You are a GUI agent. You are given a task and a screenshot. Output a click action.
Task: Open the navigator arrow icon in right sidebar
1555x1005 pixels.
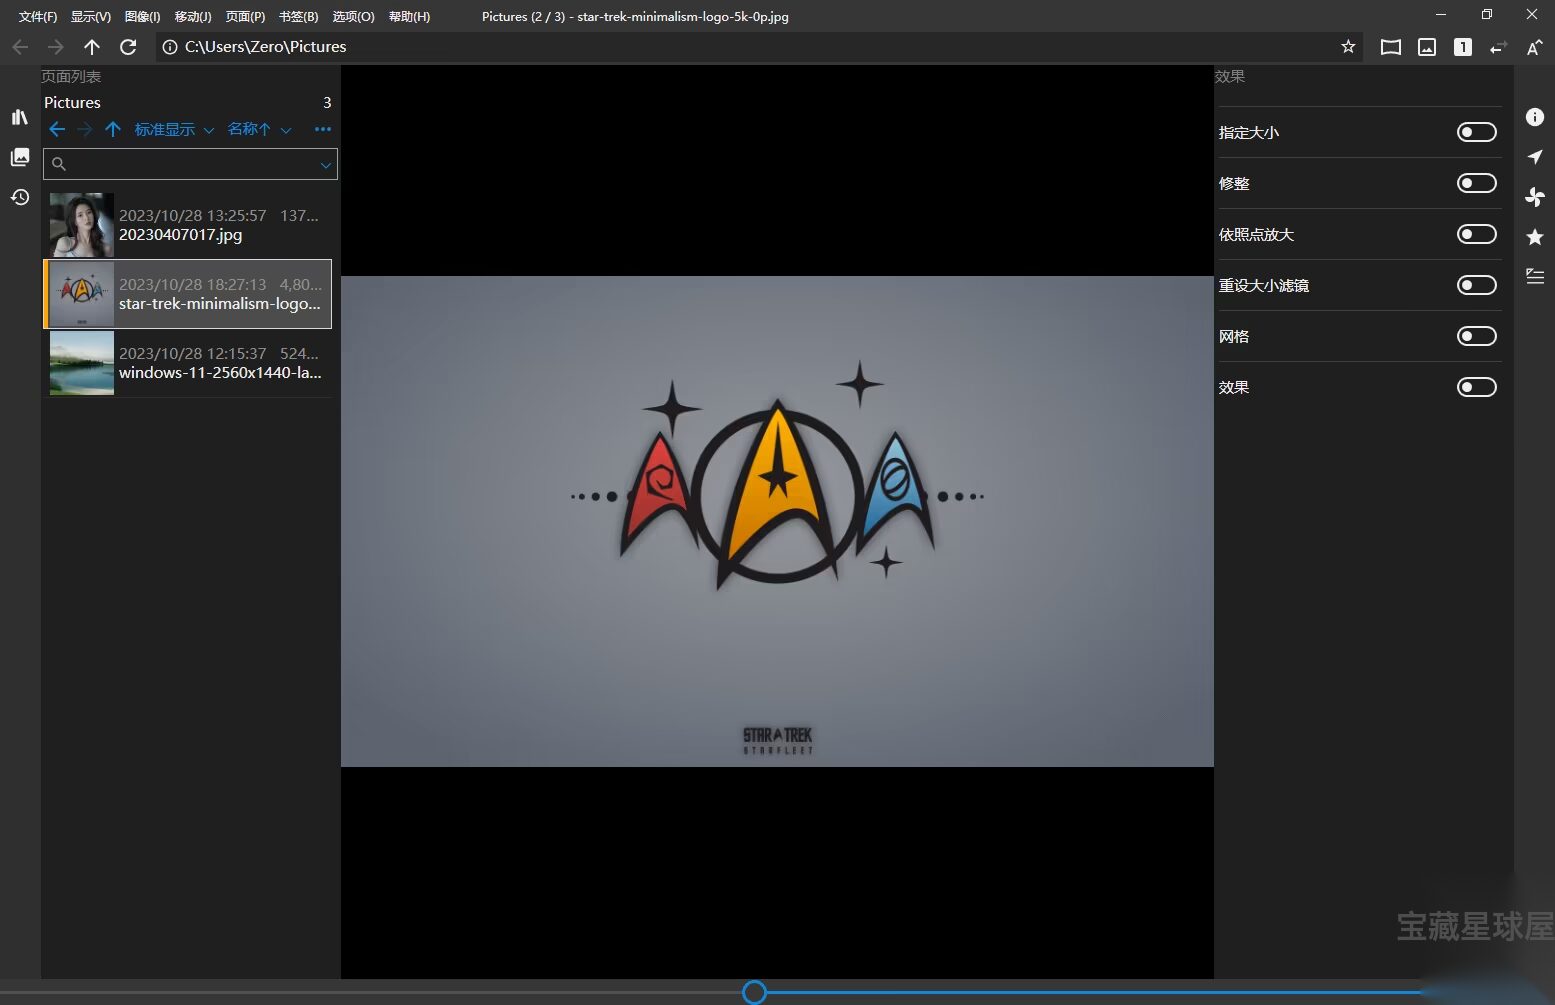pos(1535,157)
